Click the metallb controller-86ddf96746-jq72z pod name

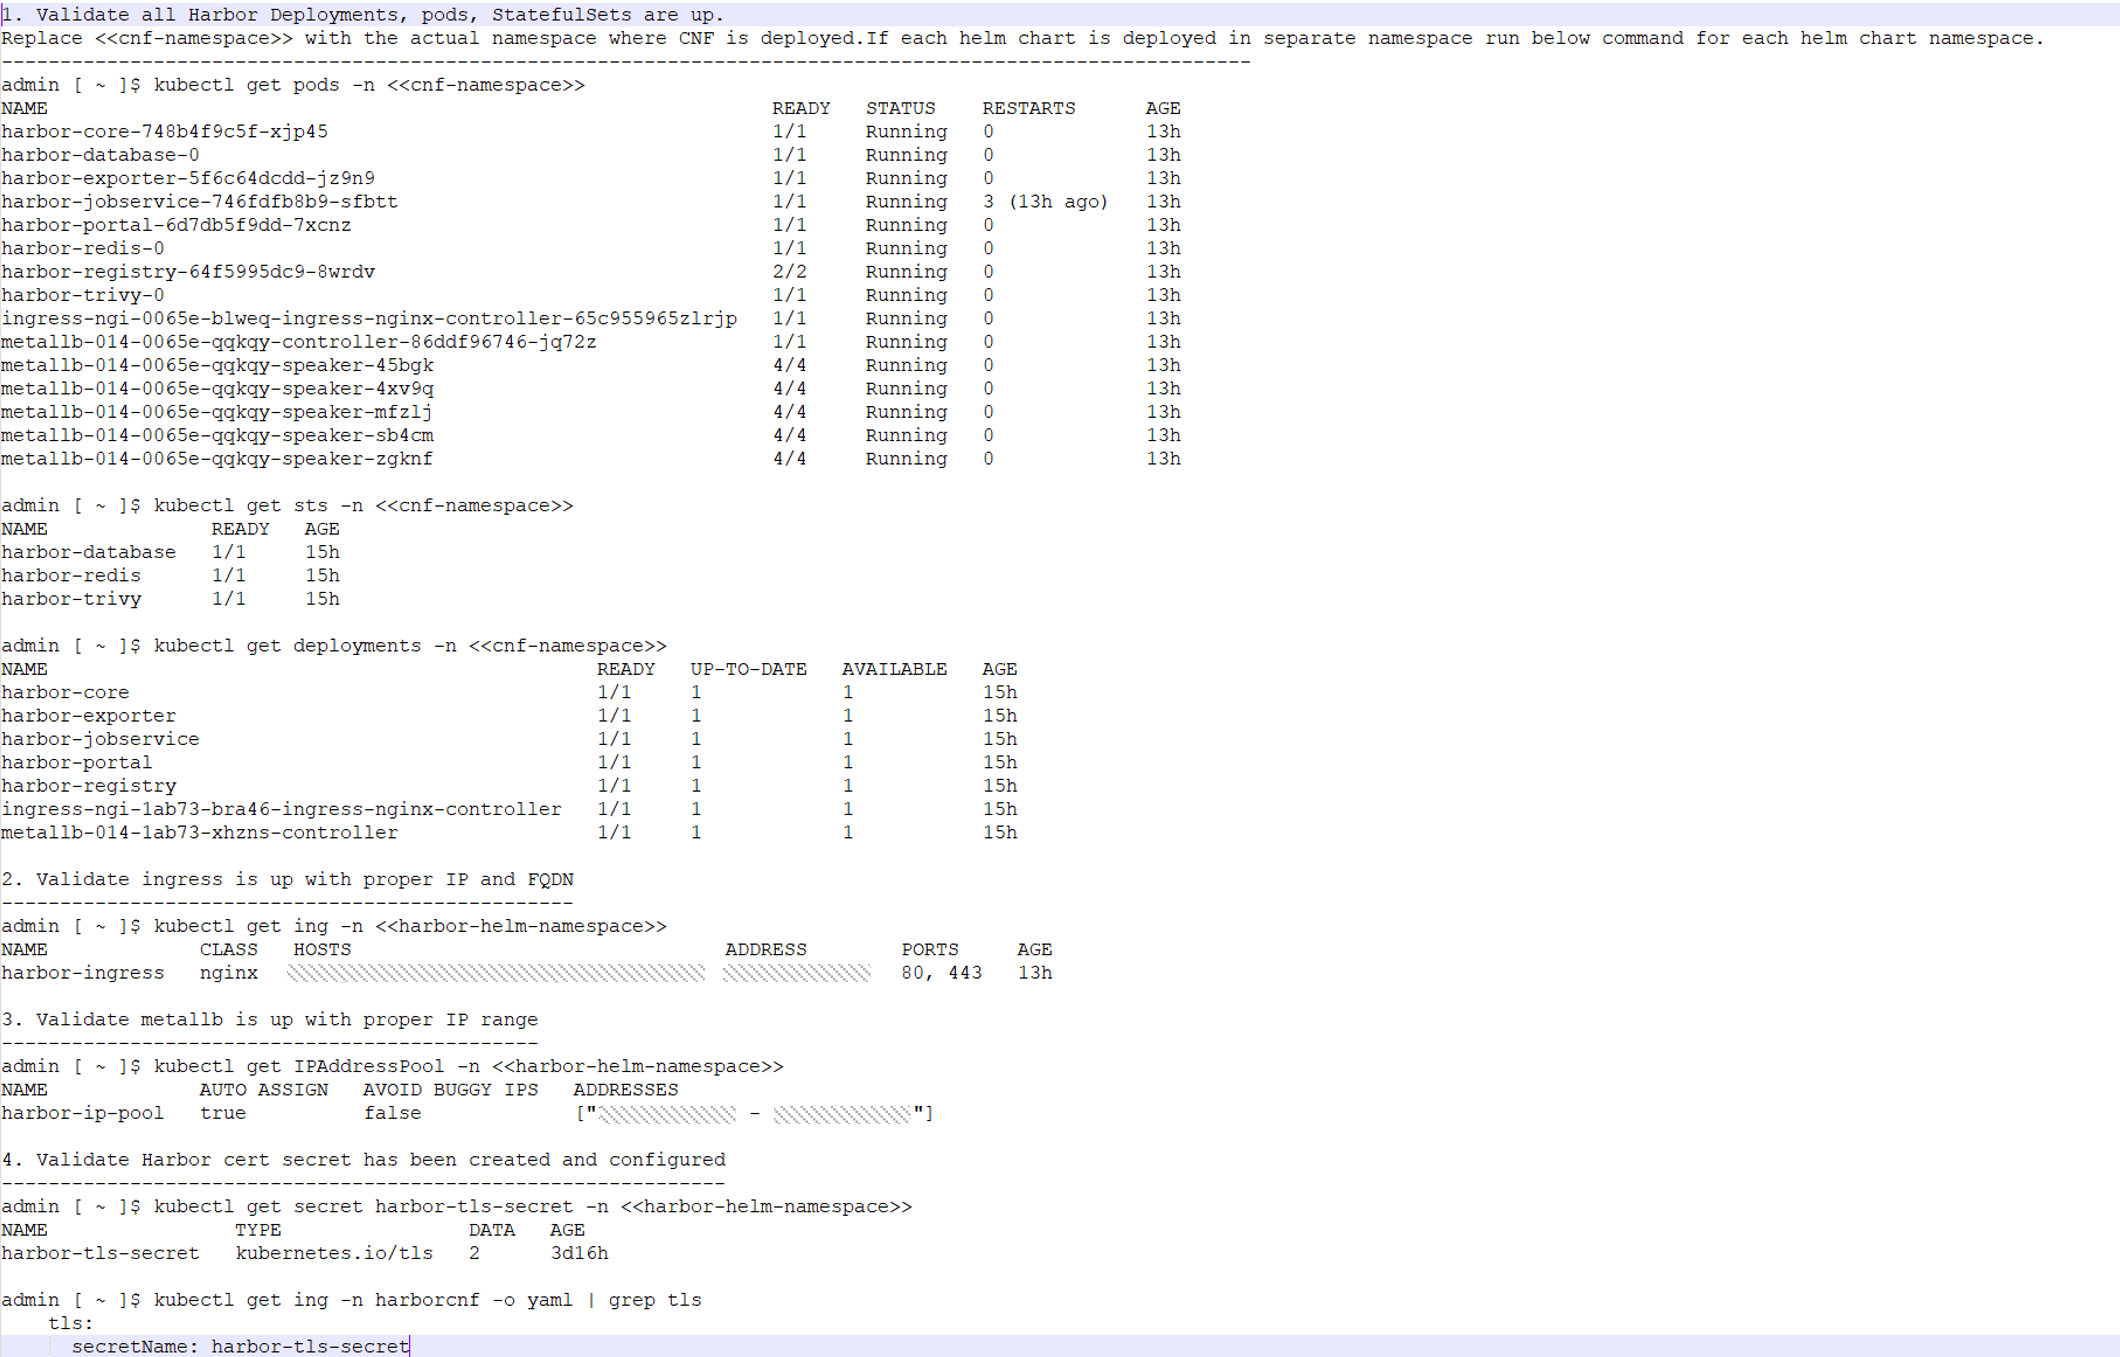299,342
